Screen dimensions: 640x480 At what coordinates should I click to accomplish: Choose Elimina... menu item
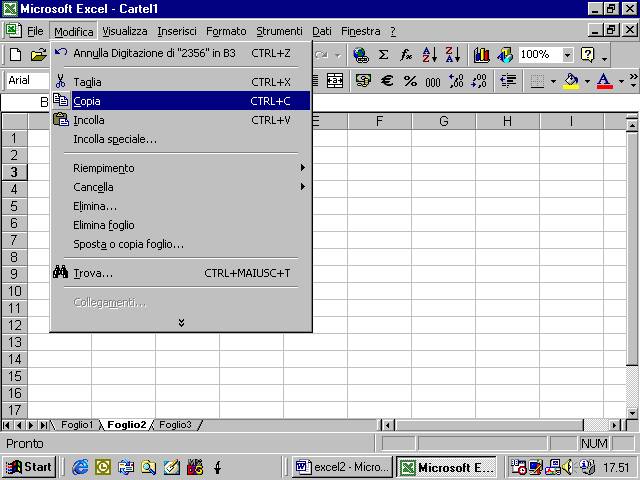(x=181, y=206)
